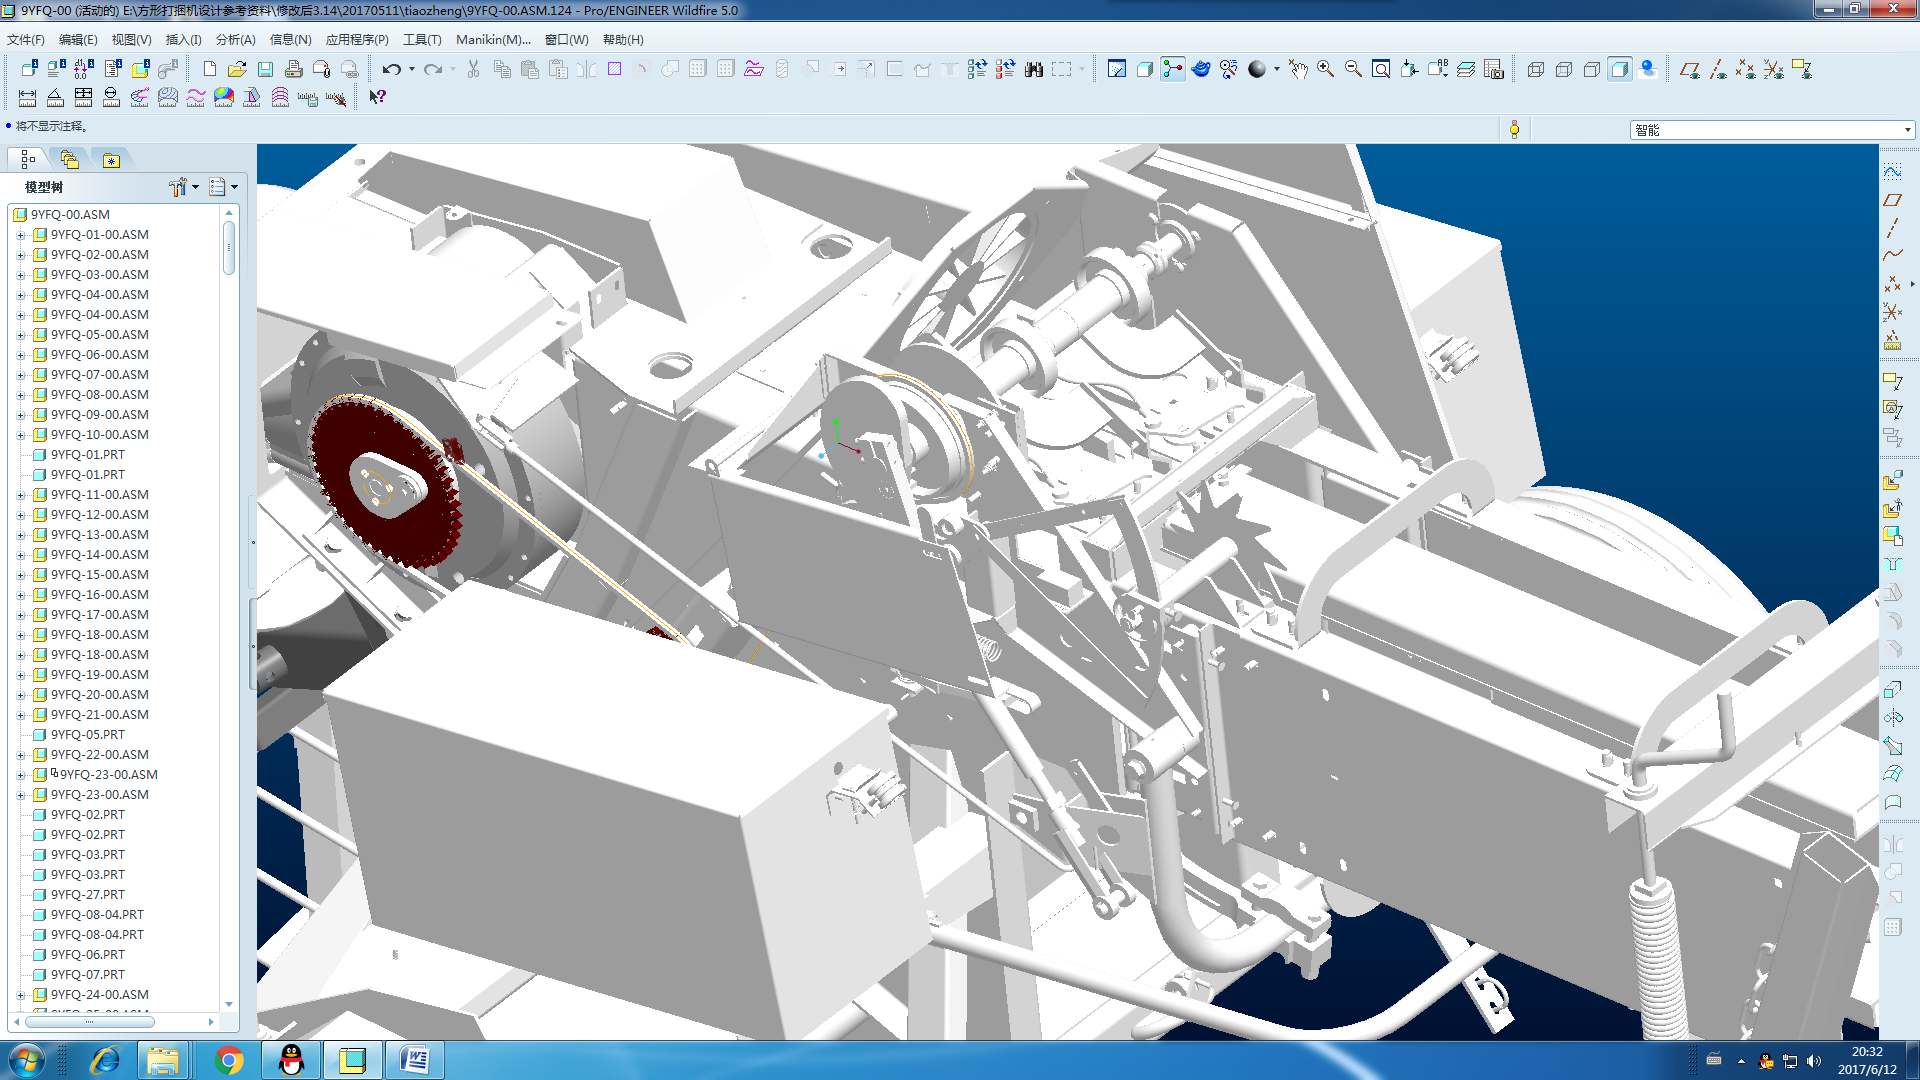The width and height of the screenshot is (1920, 1080).
Task: Click the pan hand view mode icon
Action: tap(1297, 69)
